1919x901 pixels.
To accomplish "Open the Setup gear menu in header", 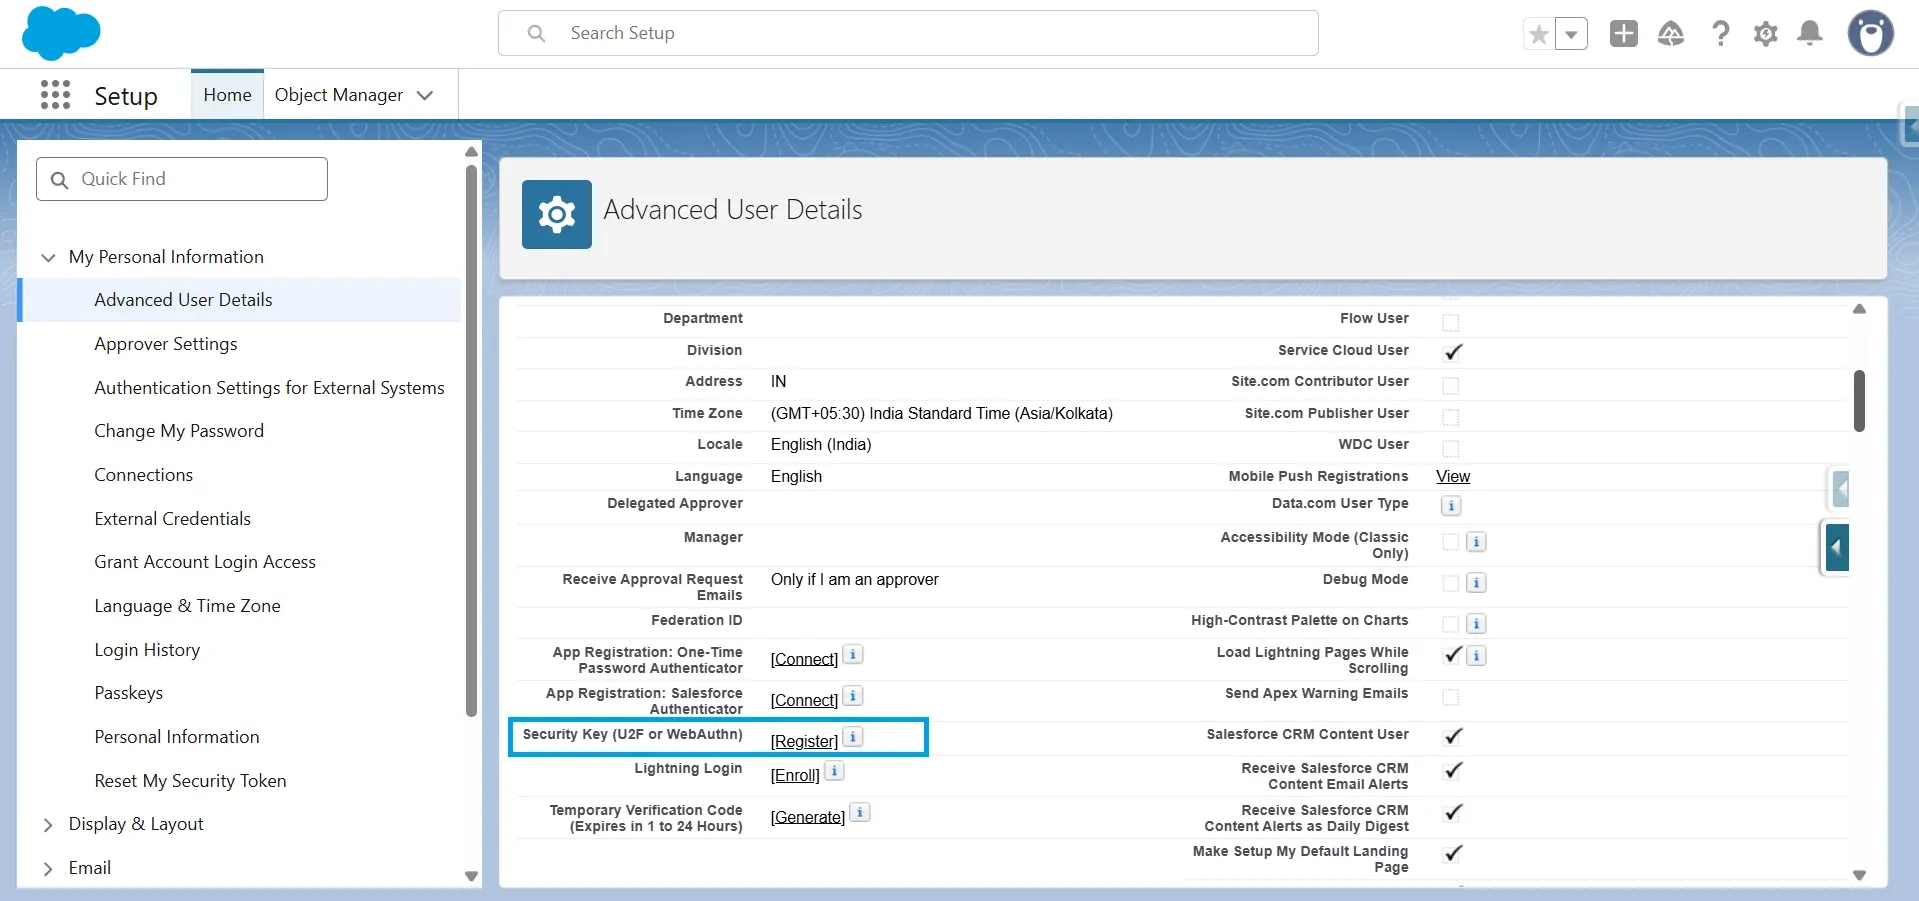I will [x=1765, y=34].
